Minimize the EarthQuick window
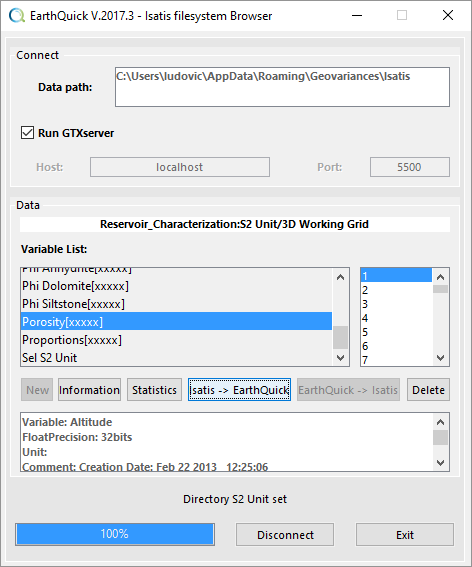 [357, 16]
